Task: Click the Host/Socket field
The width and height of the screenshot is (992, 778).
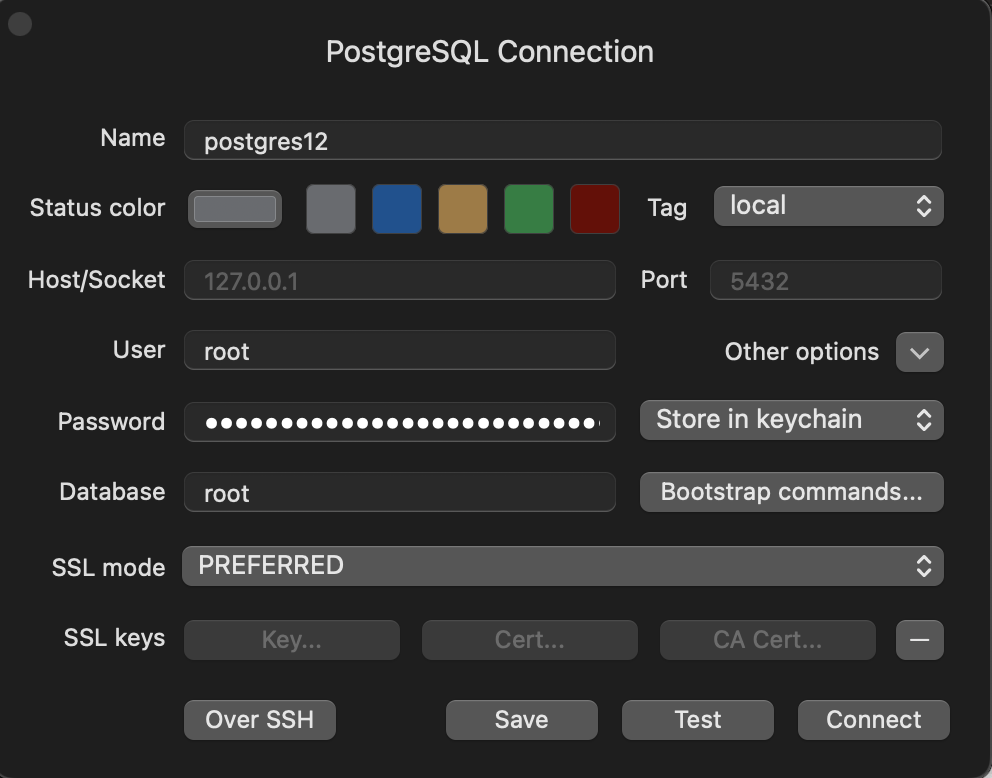Action: [400, 280]
